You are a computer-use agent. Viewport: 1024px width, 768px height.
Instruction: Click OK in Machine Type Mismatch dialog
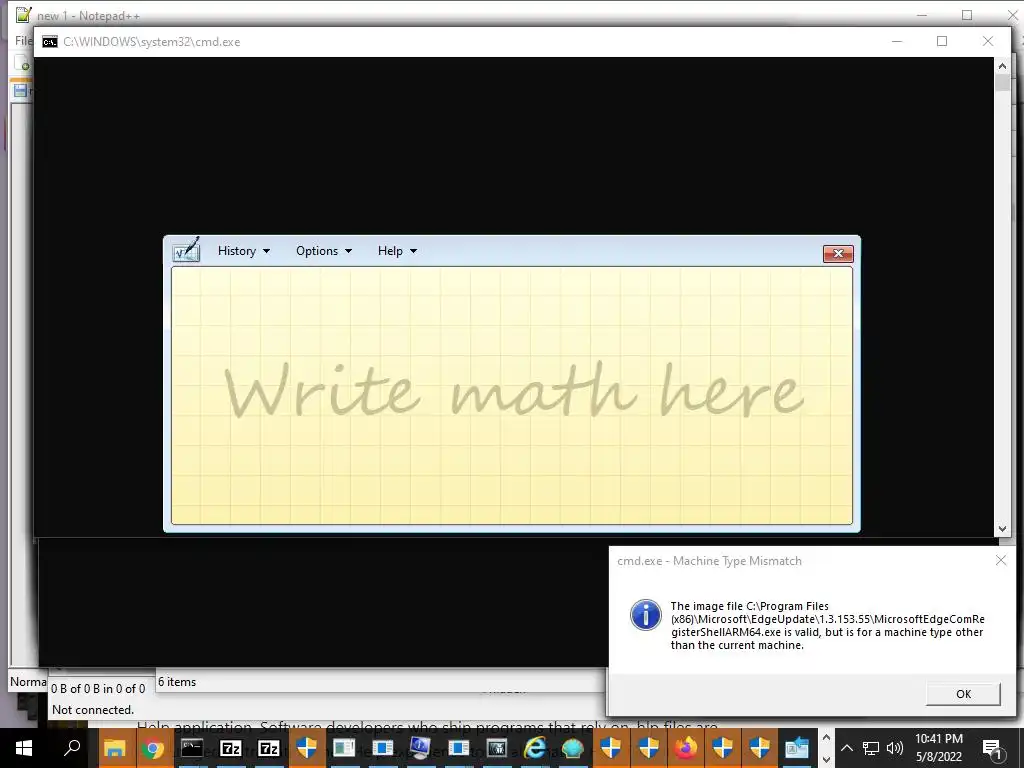pyautogui.click(x=963, y=694)
